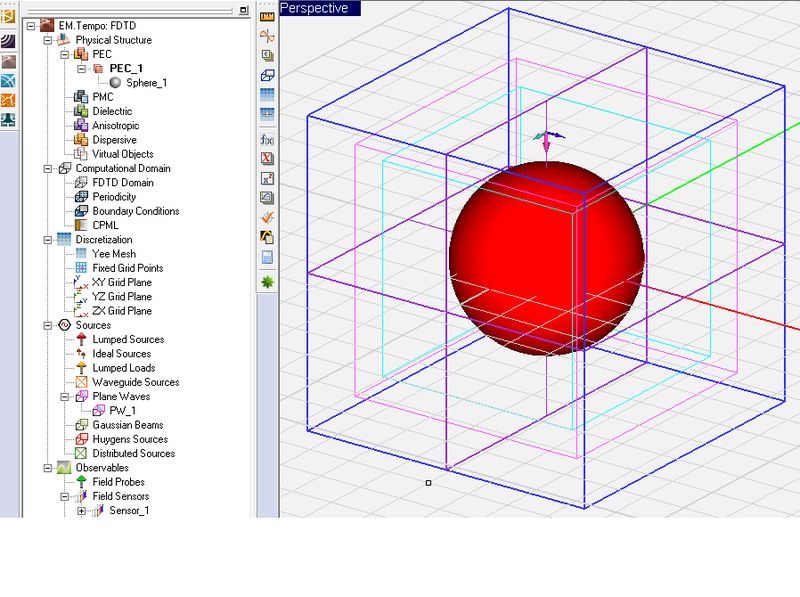Image resolution: width=800 pixels, height=597 pixels.
Task: Collapse the Sources tree node
Action: click(x=48, y=325)
